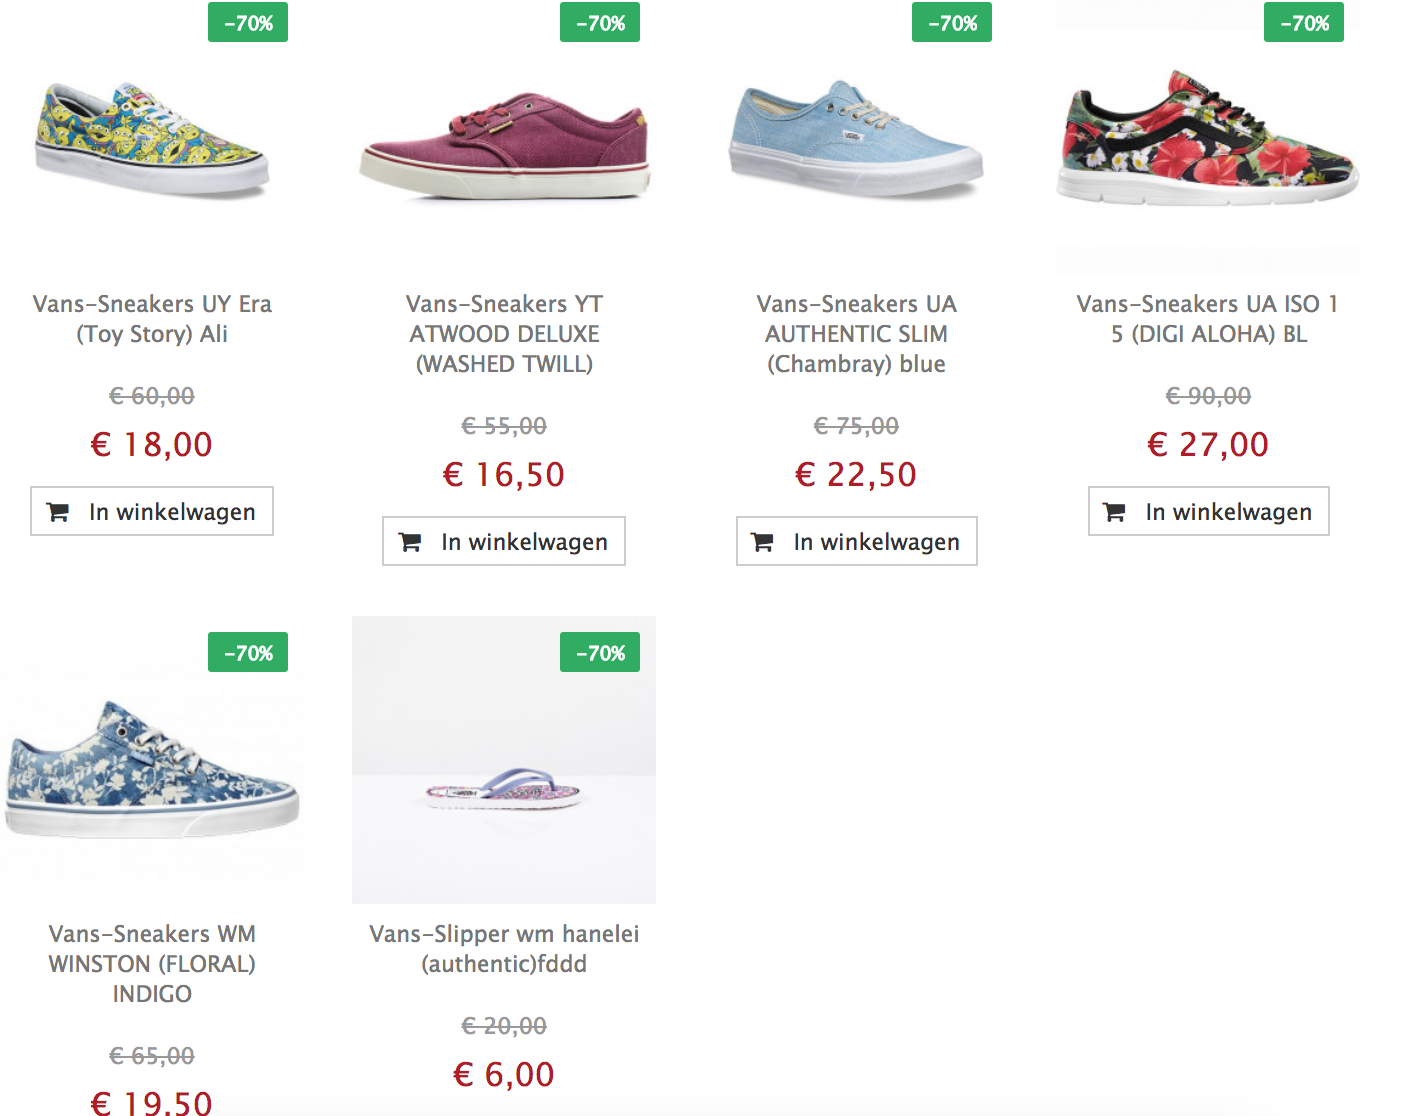Open Vans-Sneakers UA Authentic Slim title link
This screenshot has width=1418, height=1116.
tap(856, 334)
